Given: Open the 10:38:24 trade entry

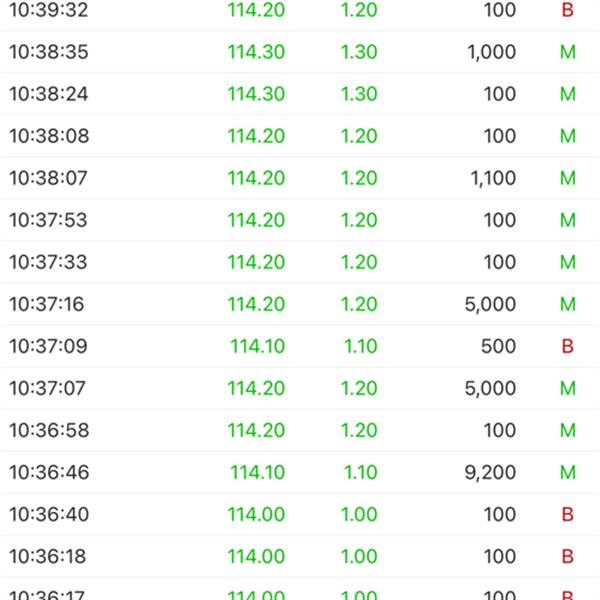Looking at the screenshot, I should pos(300,94).
